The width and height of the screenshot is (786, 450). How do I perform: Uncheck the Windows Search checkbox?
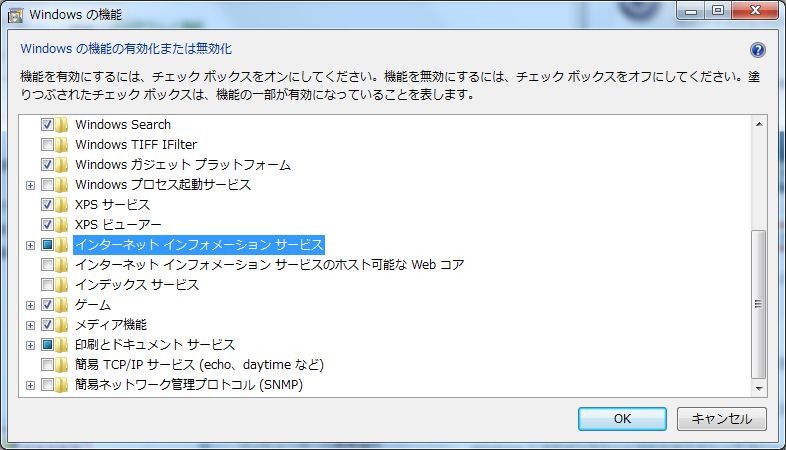(x=47, y=124)
